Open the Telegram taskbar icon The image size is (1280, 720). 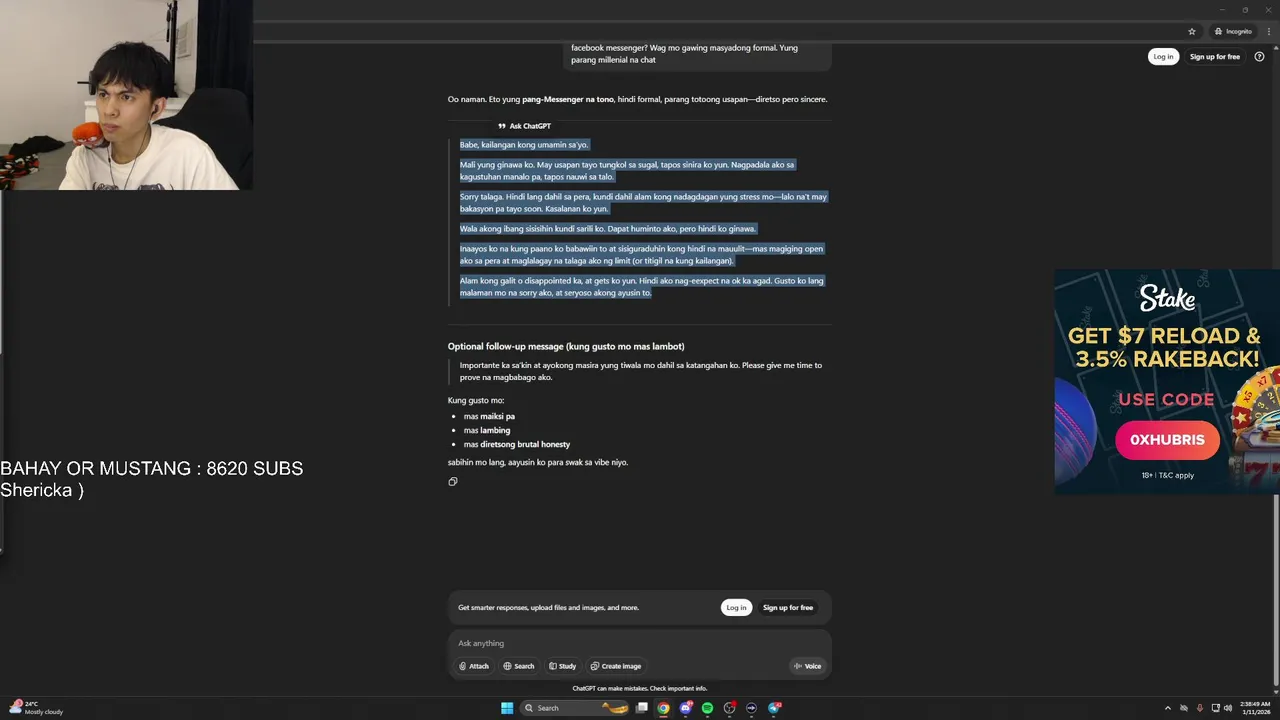[774, 708]
